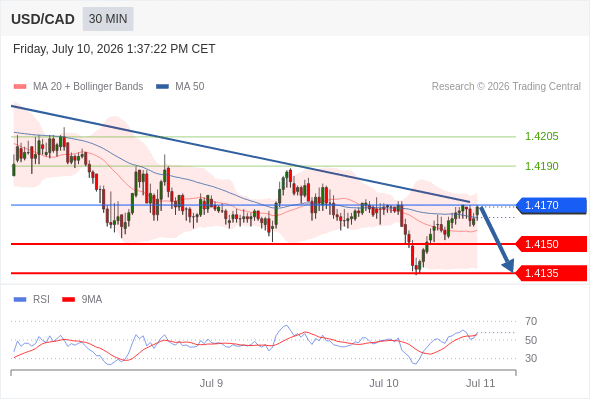Click the 9MA legend red swatch
The width and height of the screenshot is (590, 400).
68,300
